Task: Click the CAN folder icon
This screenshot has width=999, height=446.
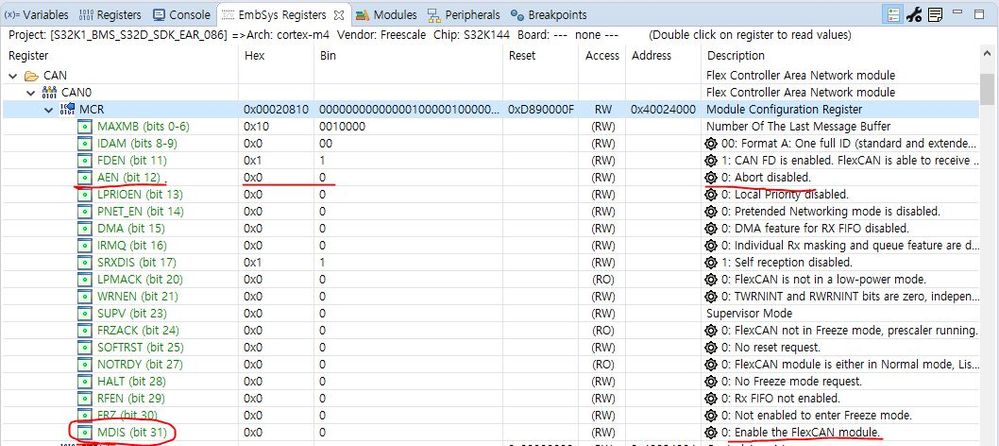Action: click(31, 76)
